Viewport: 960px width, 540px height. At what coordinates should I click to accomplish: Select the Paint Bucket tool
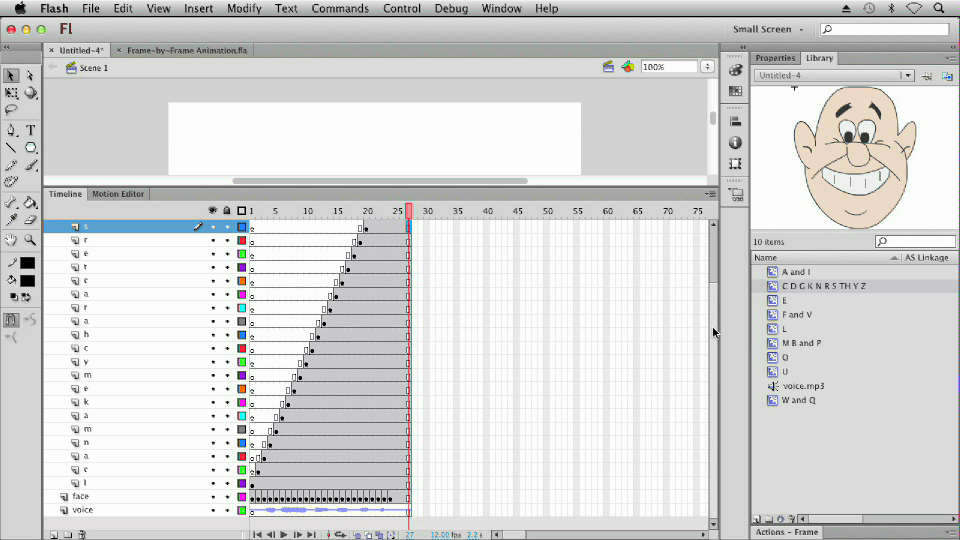coord(30,202)
